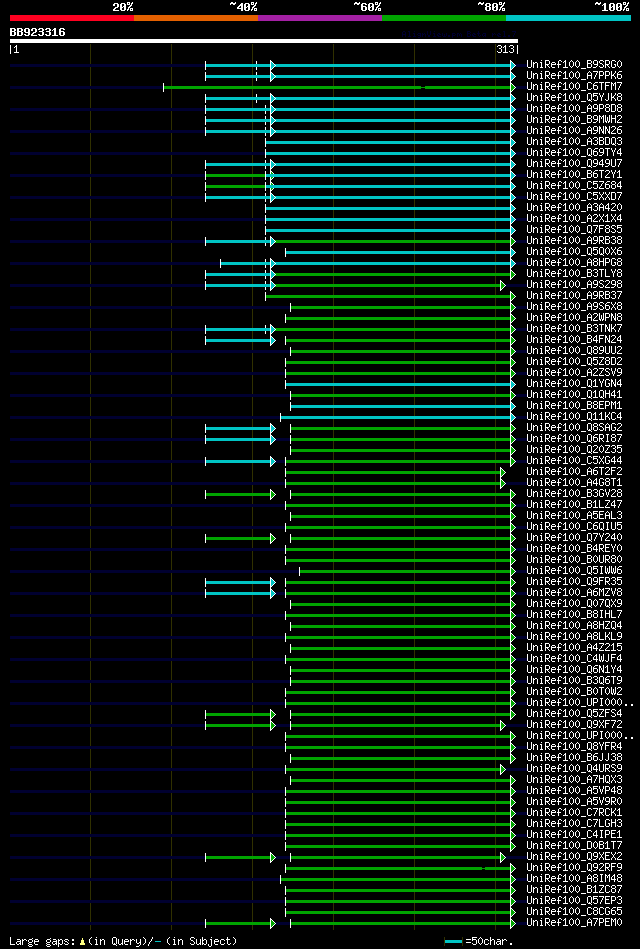The height and width of the screenshot is (949, 640).
Task: Select the UniRef100_A9NN26 label
Action: [x=575, y=131]
